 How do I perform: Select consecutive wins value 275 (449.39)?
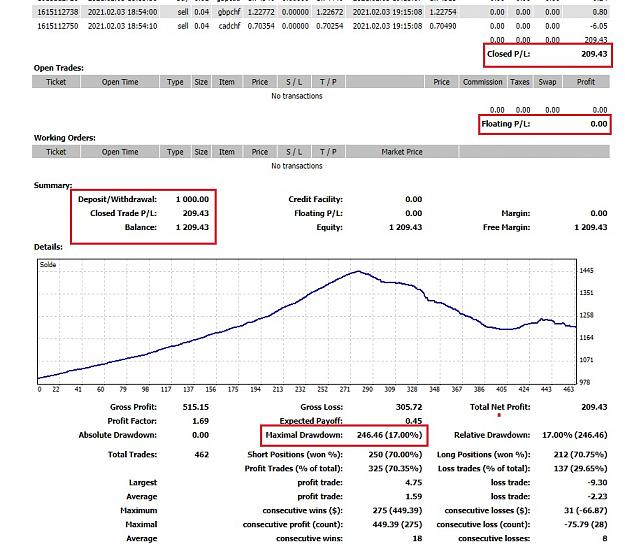click(x=397, y=510)
